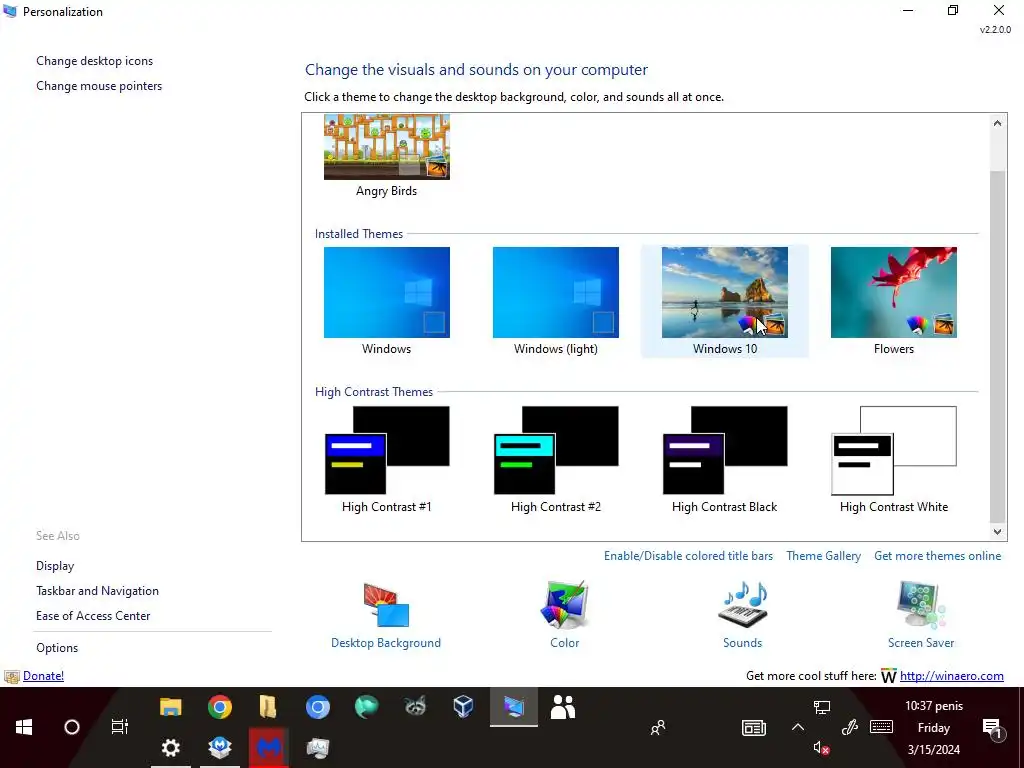Image resolution: width=1024 pixels, height=768 pixels.
Task: Apply the Windows (light) theme
Action: (556, 300)
